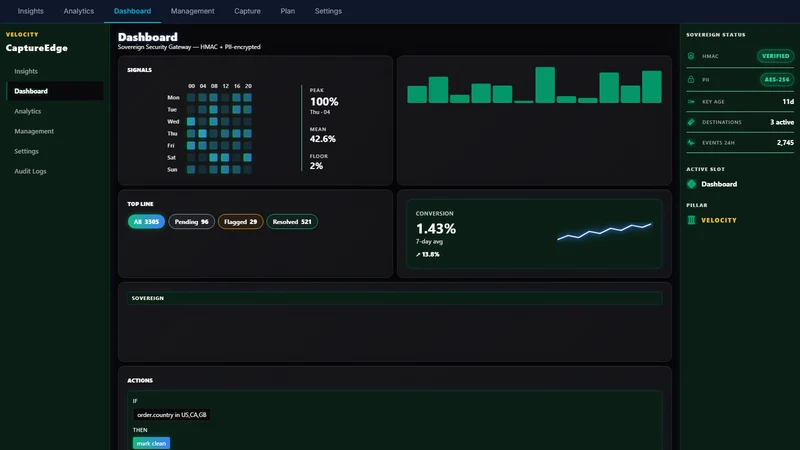Click the 13.8% trend indicator
This screenshot has width=800, height=450.
click(x=428, y=254)
